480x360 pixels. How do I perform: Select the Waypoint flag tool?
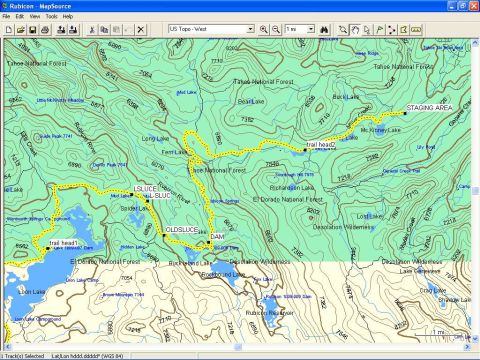pyautogui.click(x=379, y=30)
